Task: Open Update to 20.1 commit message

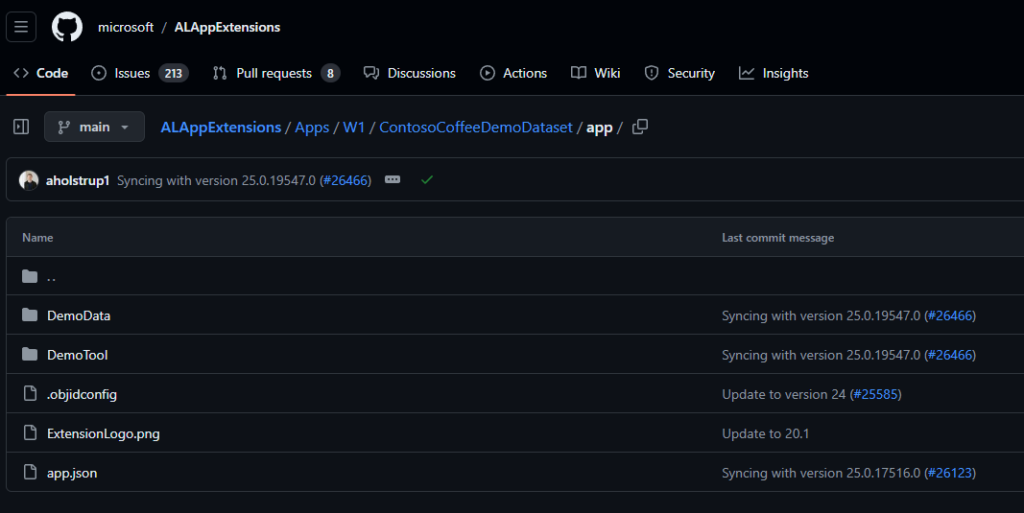Action: 765,433
